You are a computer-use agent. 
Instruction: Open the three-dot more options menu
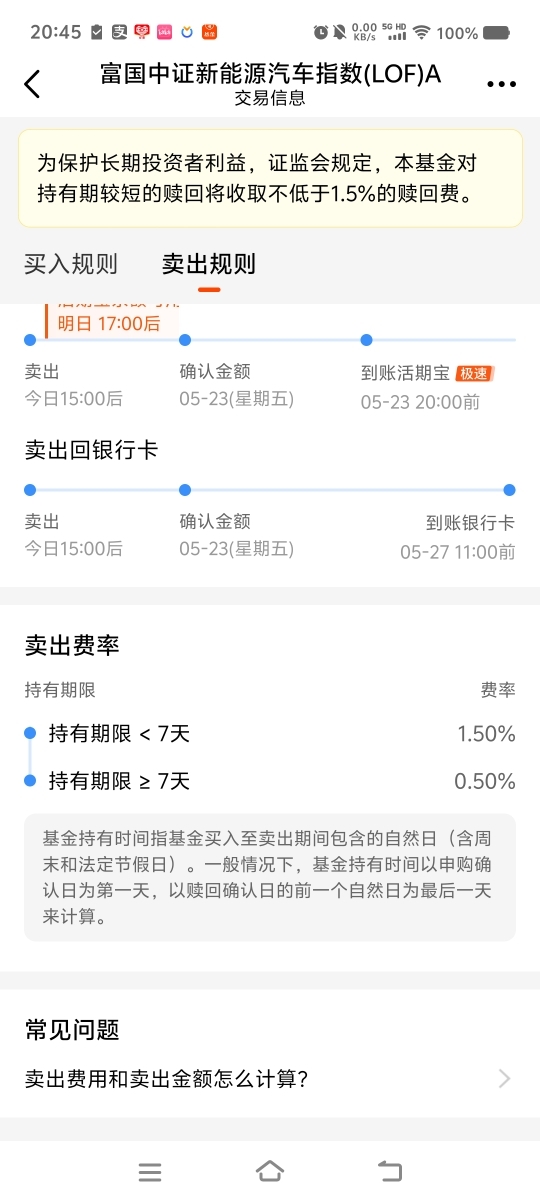pyautogui.click(x=501, y=85)
